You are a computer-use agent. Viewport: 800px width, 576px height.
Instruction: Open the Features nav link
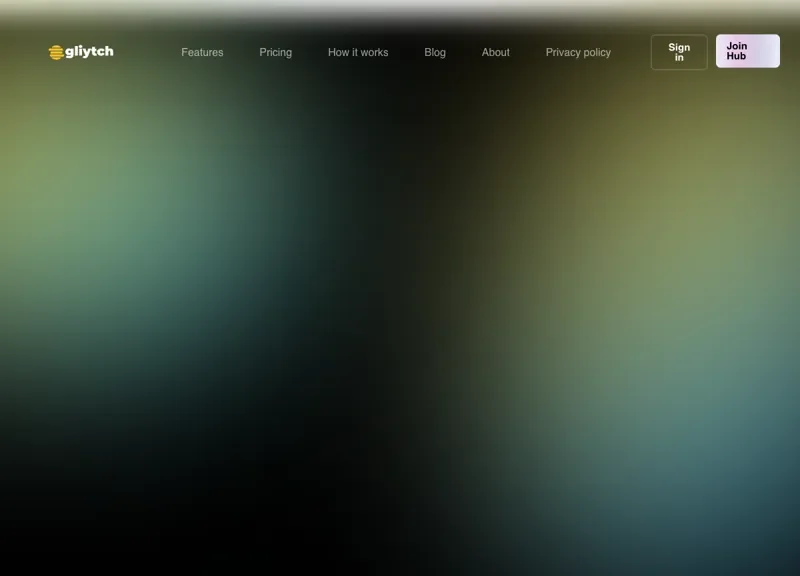(202, 53)
